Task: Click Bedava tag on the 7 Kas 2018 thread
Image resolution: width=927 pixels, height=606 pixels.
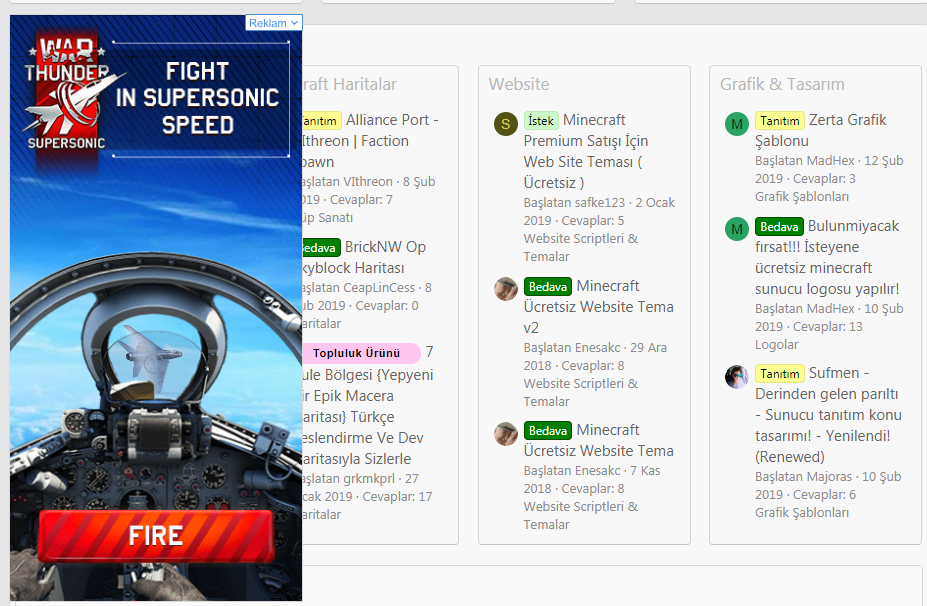Action: (547, 431)
